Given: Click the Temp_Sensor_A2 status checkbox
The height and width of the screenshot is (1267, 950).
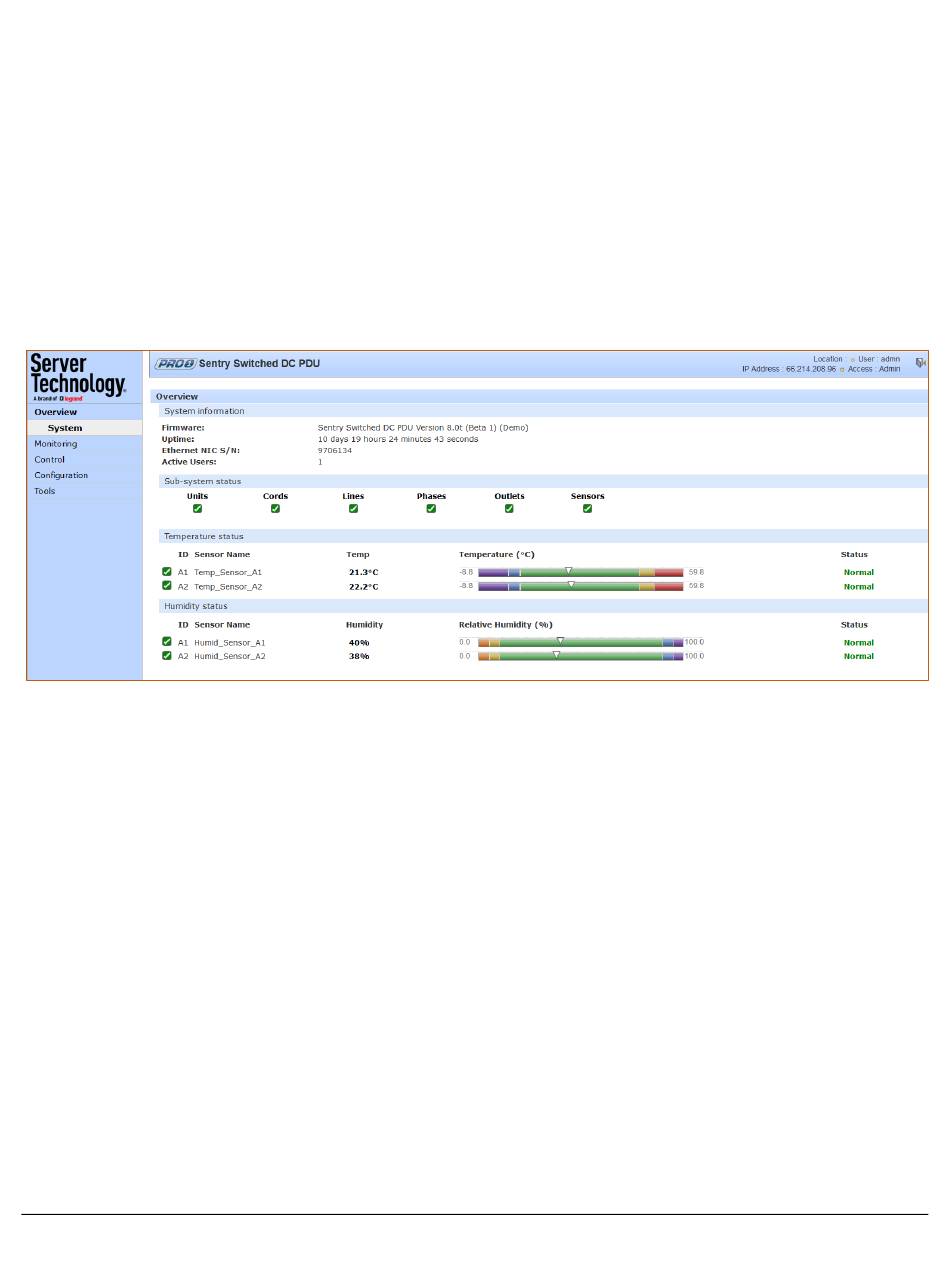Looking at the screenshot, I should point(167,586).
